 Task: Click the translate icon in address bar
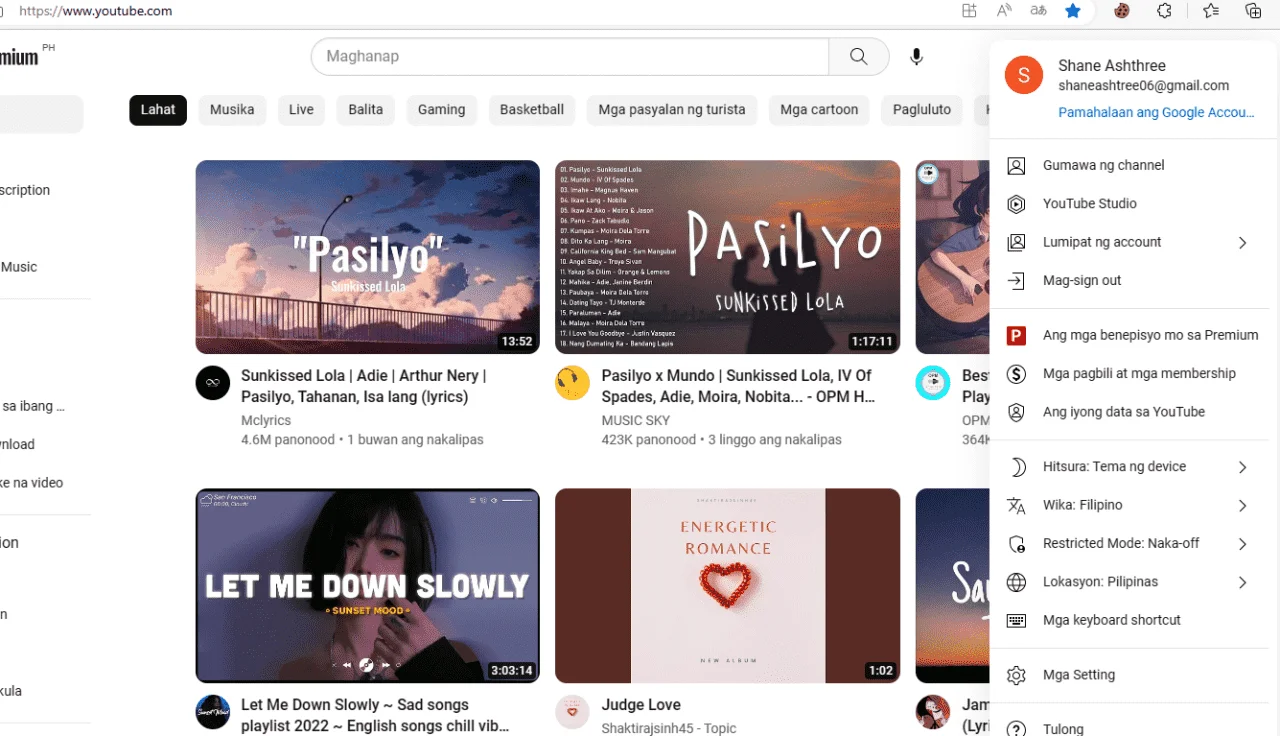pyautogui.click(x=1038, y=11)
